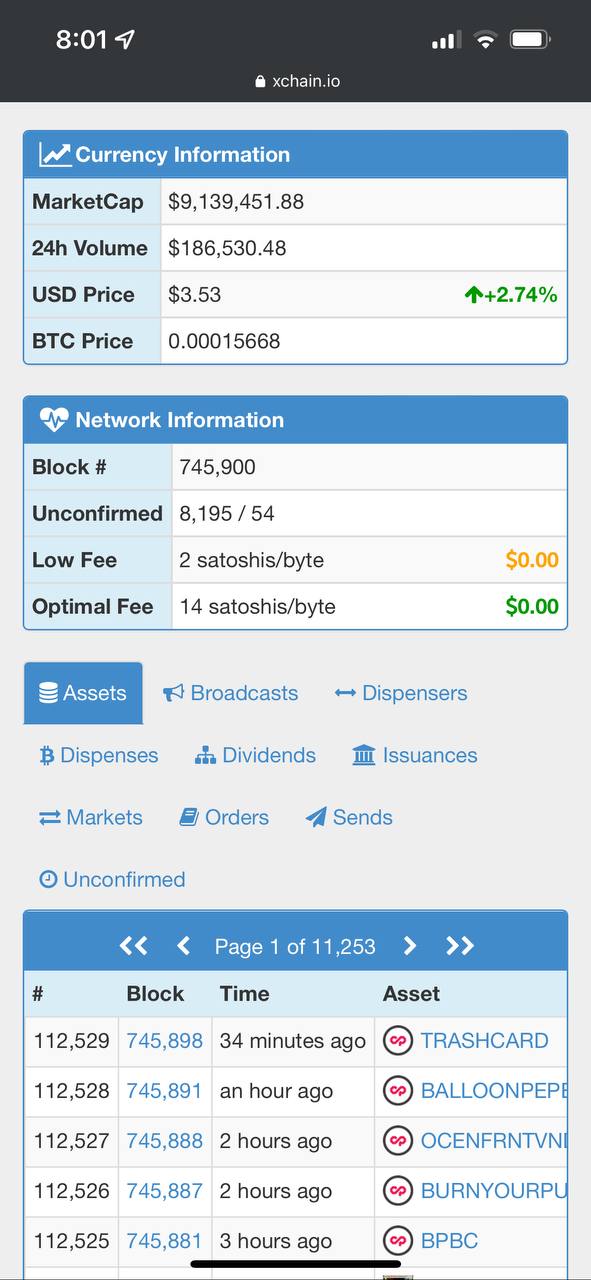Click the chart icon in the Currency Information header

pyautogui.click(x=54, y=155)
